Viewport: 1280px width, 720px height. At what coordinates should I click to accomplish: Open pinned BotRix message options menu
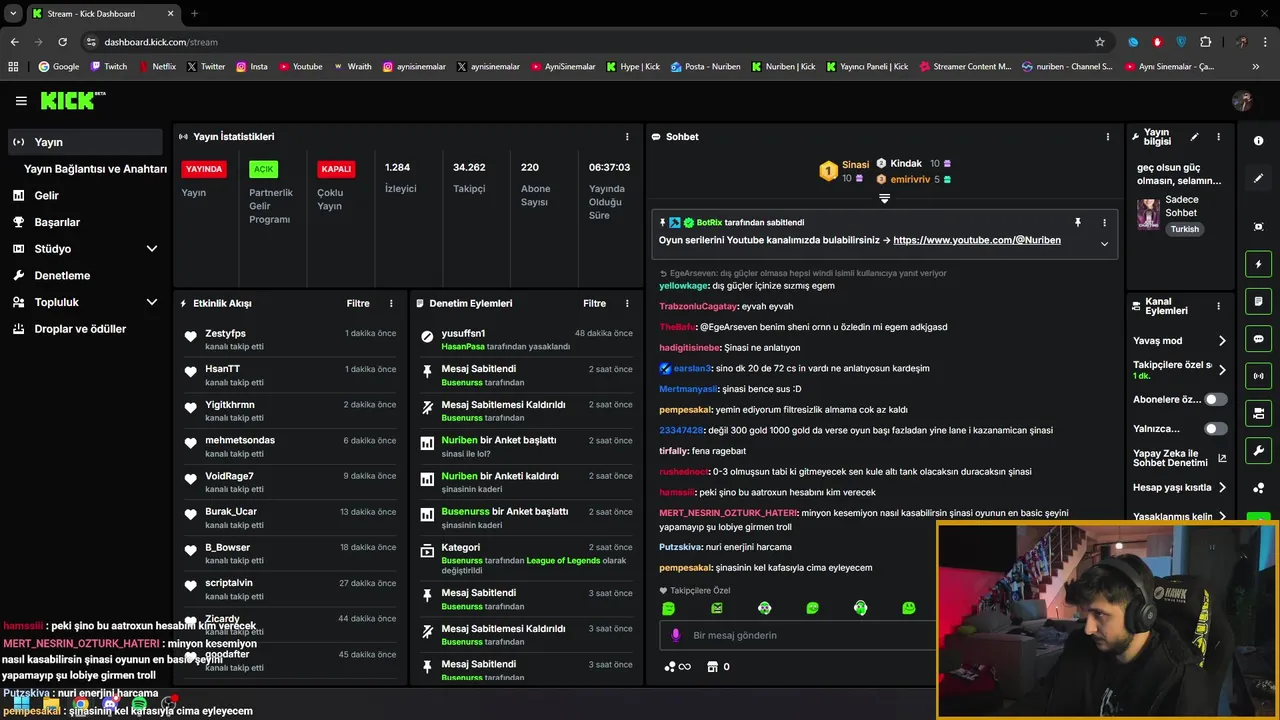point(1104,223)
